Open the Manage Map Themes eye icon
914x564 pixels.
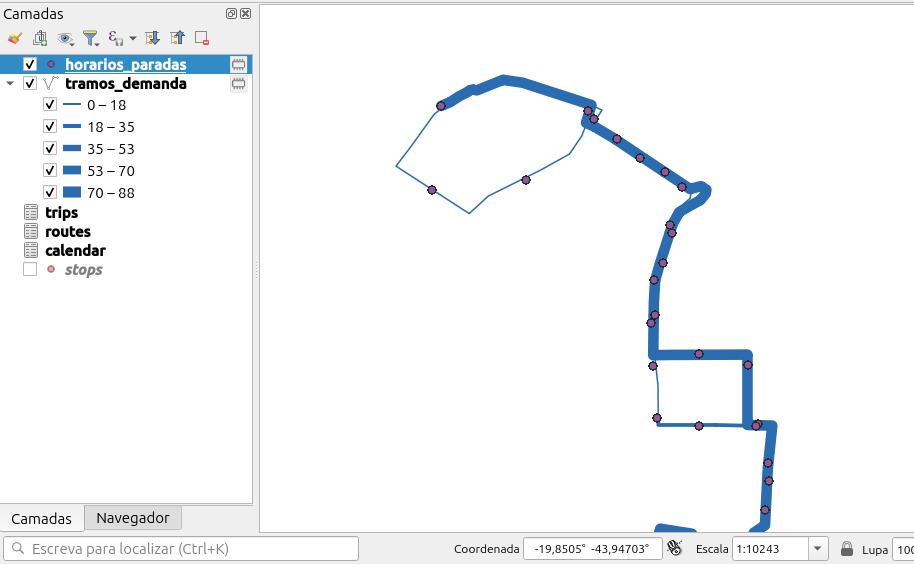[x=65, y=38]
